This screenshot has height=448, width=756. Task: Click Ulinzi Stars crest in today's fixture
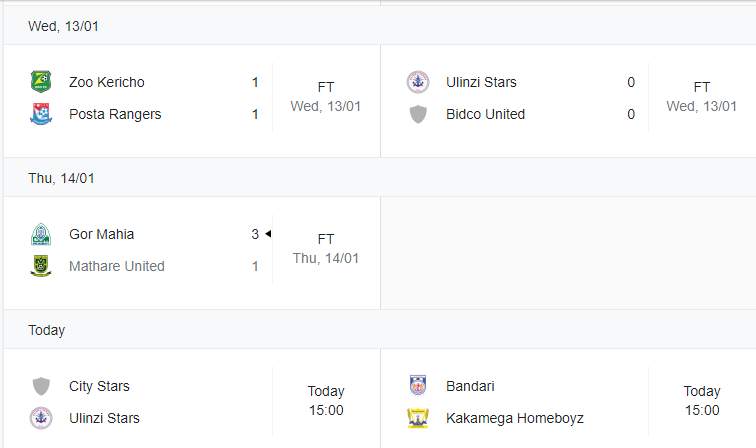click(41, 418)
